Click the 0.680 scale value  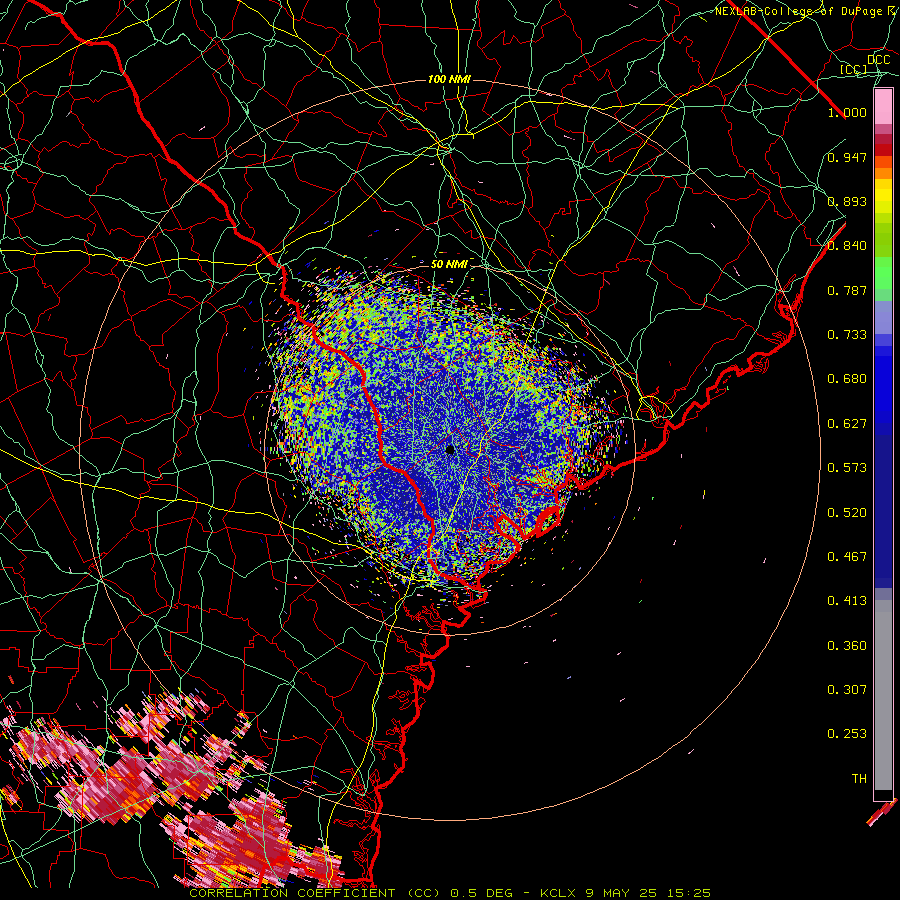(847, 379)
